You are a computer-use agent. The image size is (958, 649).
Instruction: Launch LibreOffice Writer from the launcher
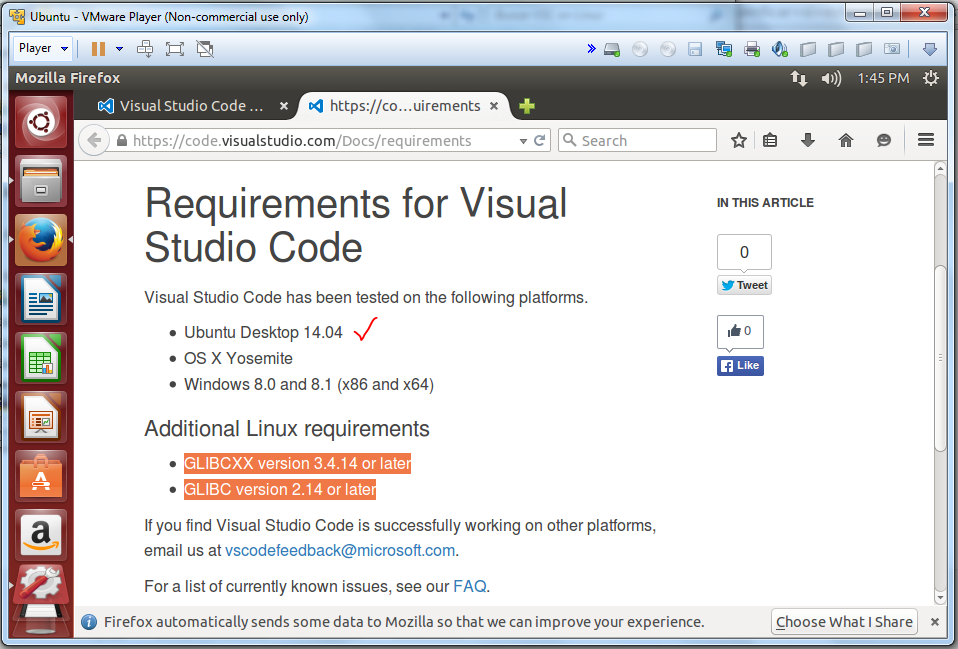[x=41, y=299]
